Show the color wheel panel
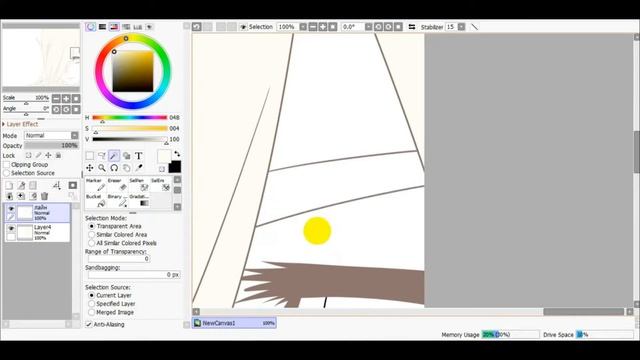 (90, 27)
